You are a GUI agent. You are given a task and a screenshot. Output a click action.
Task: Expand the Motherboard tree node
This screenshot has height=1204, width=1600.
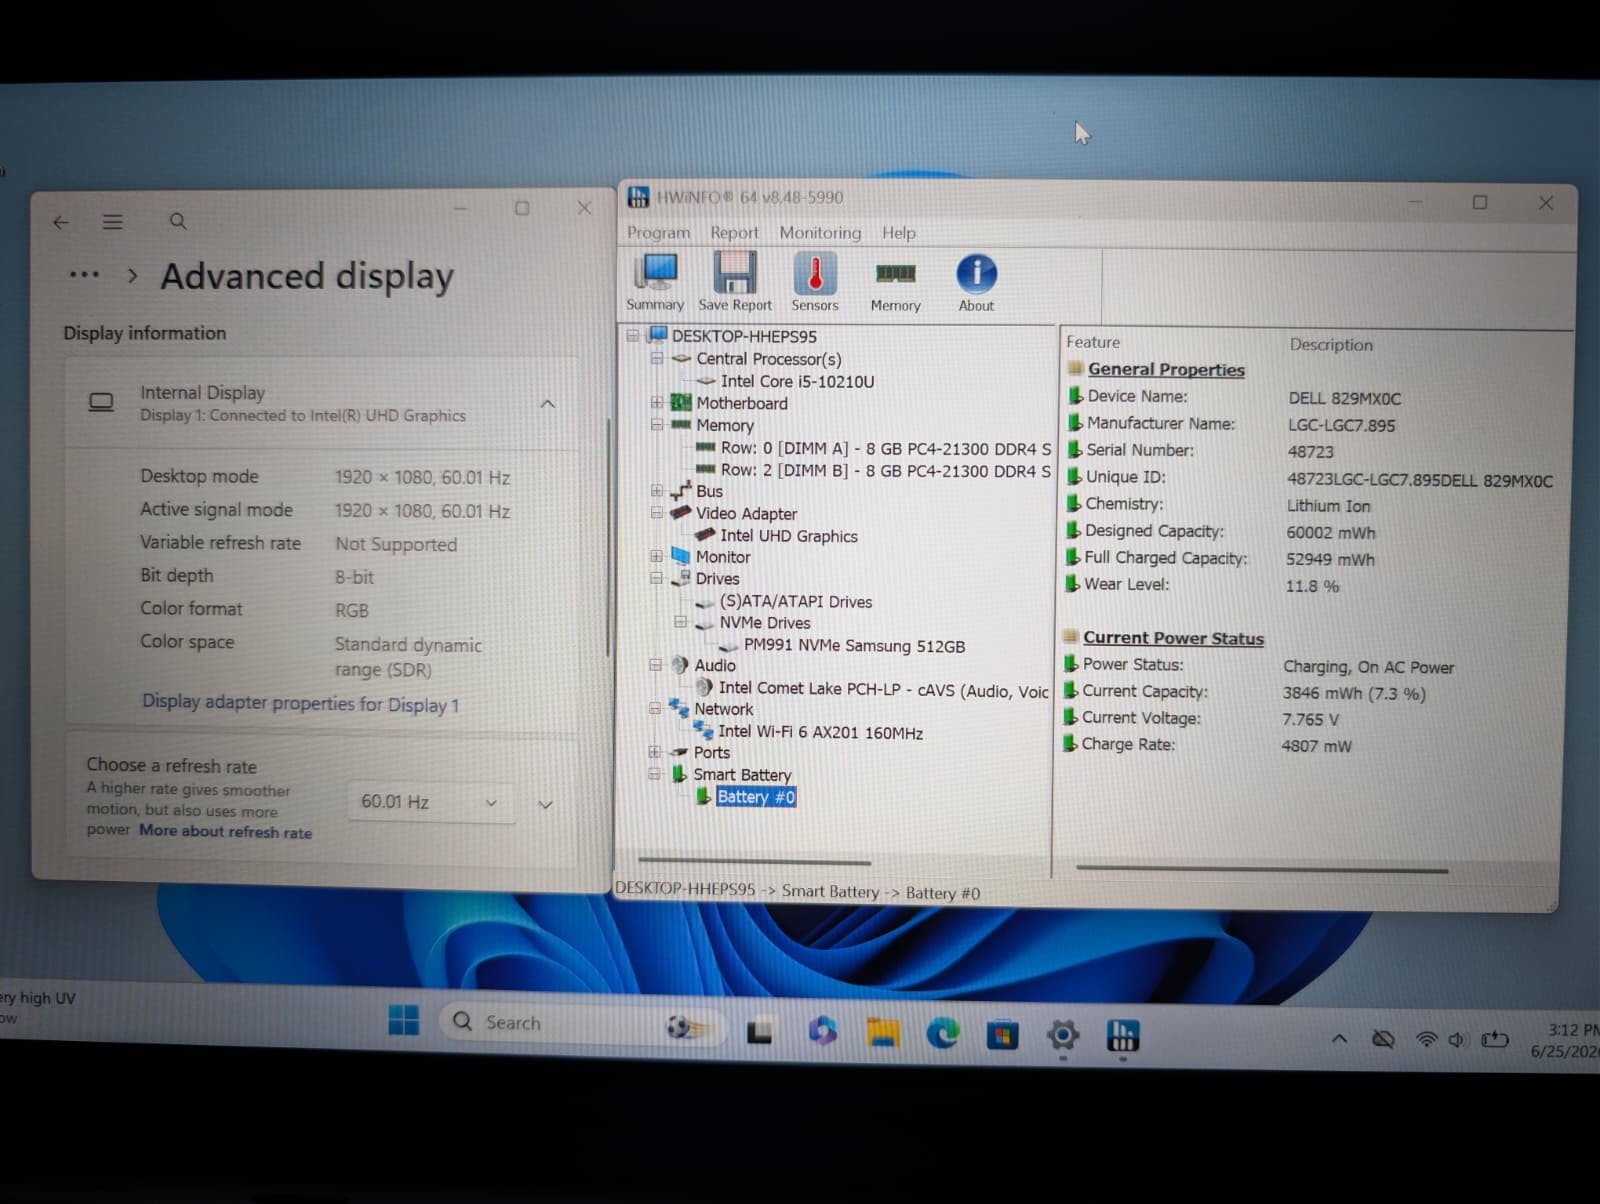(x=656, y=402)
